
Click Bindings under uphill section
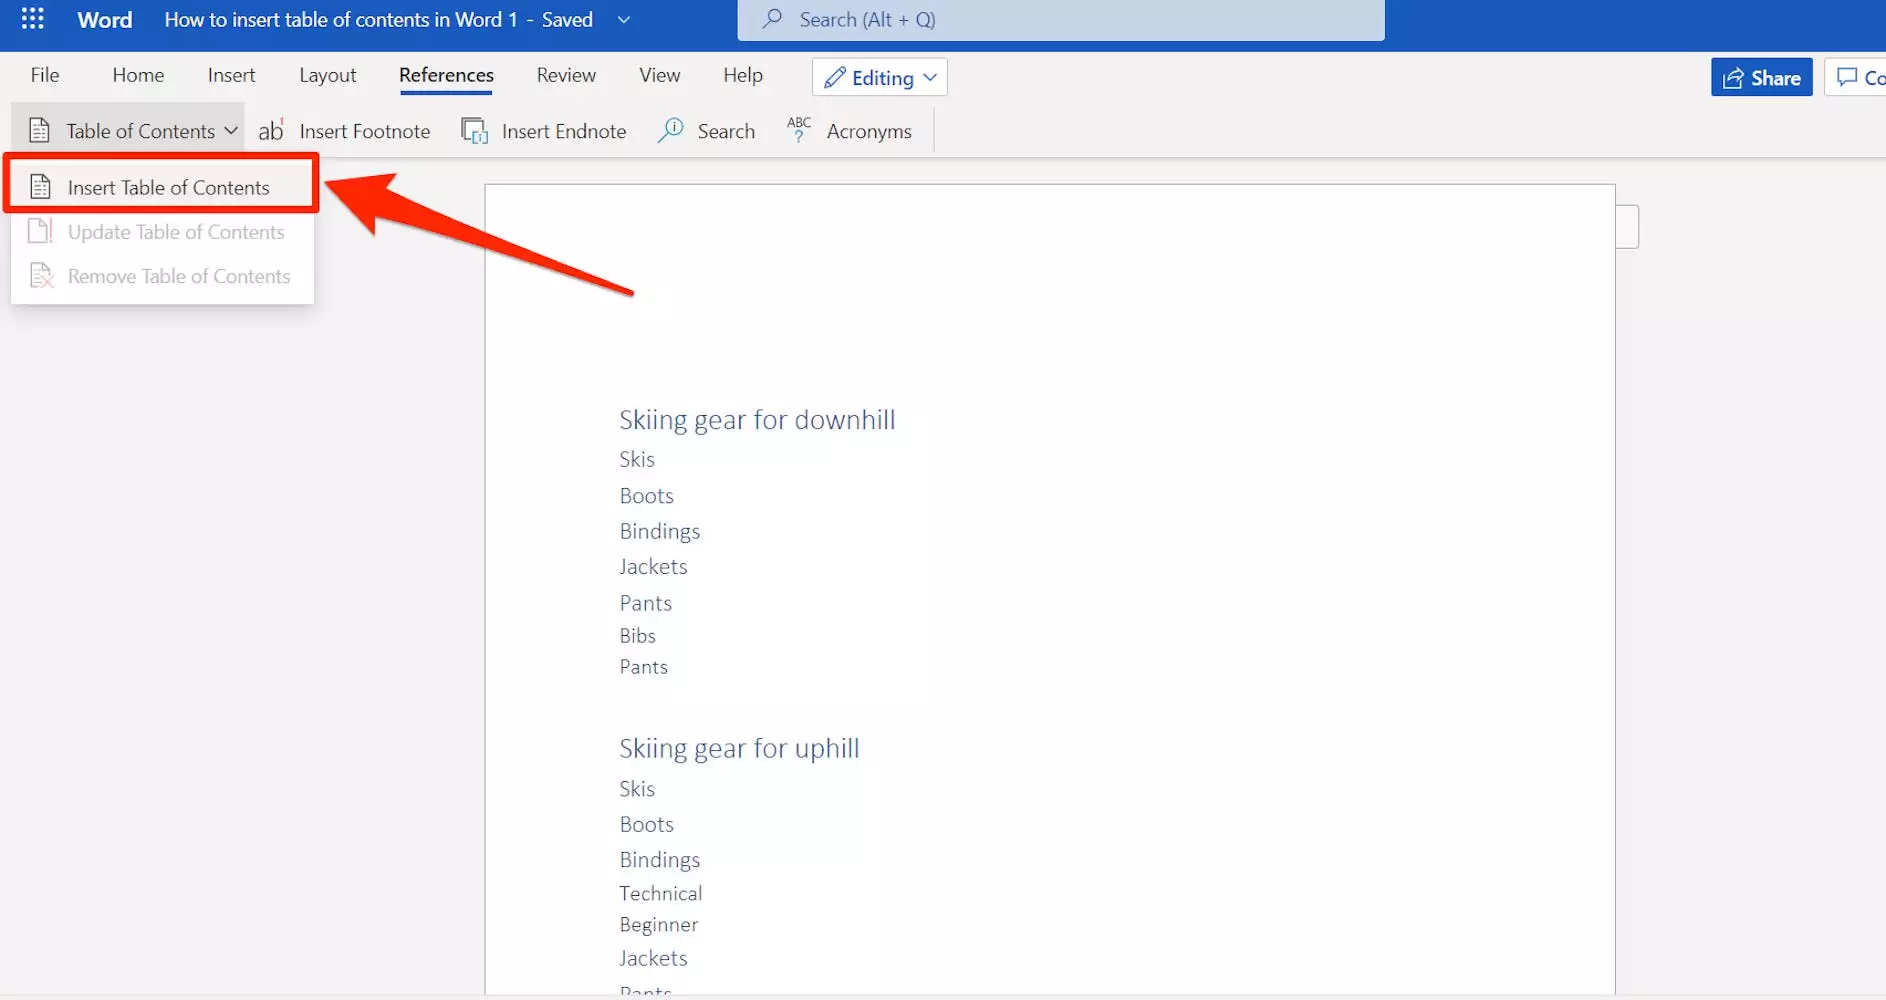click(659, 860)
